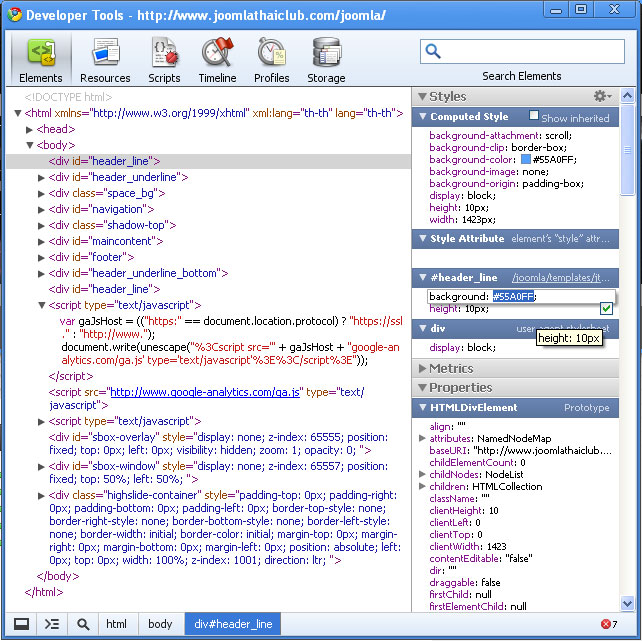Toggle the Show inherited checkbox
This screenshot has height=641, width=642.
(533, 115)
